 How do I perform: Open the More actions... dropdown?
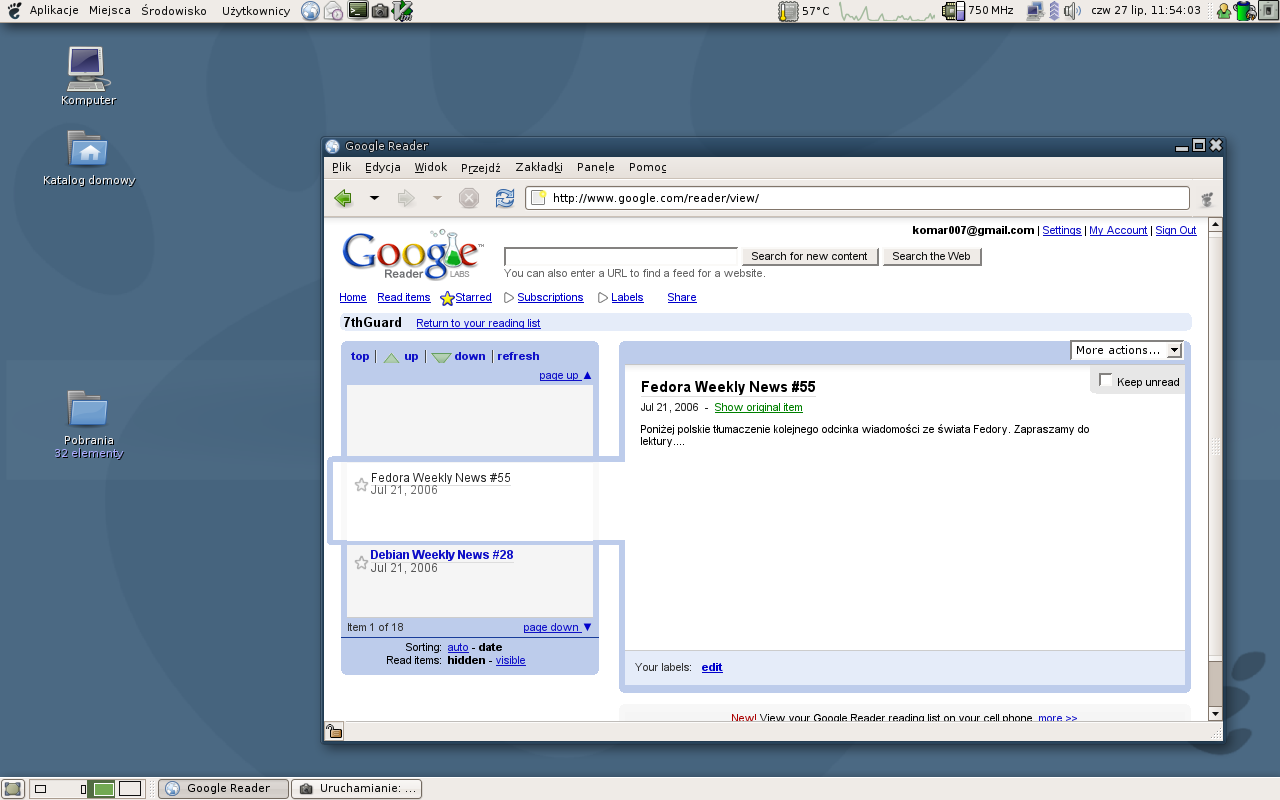point(1127,350)
